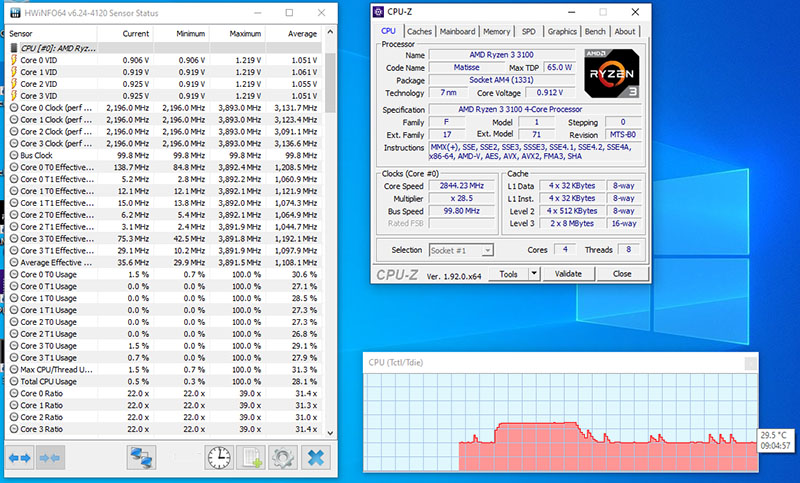This screenshot has height=483, width=800.
Task: Click the Multiplier x 28.5 field
Action: [462, 198]
